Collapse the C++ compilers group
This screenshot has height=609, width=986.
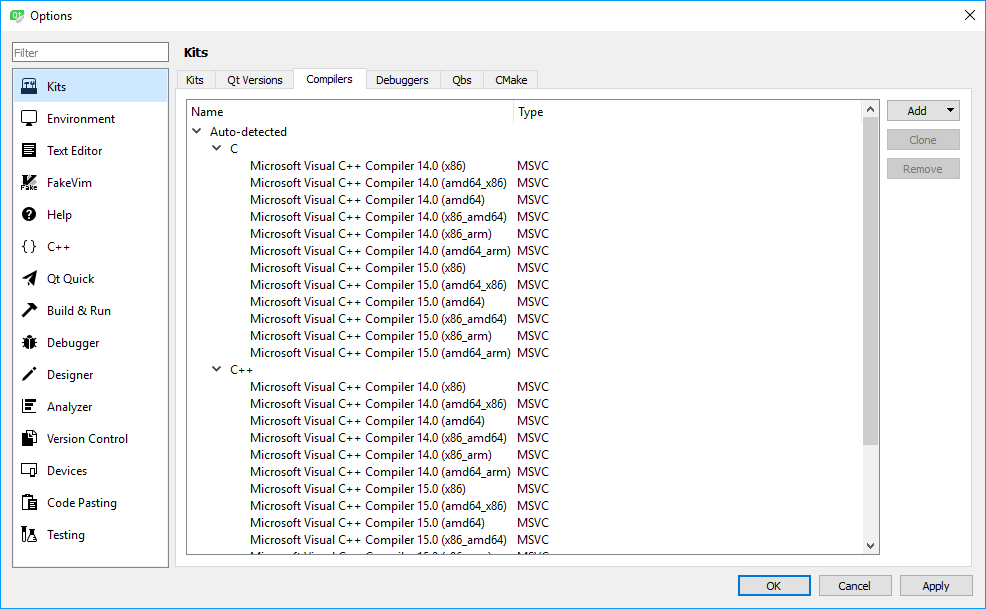[x=217, y=369]
